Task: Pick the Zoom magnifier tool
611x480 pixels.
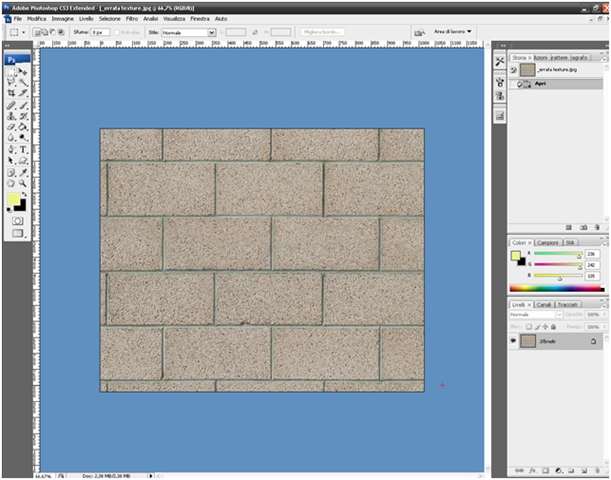Action: coord(23,183)
